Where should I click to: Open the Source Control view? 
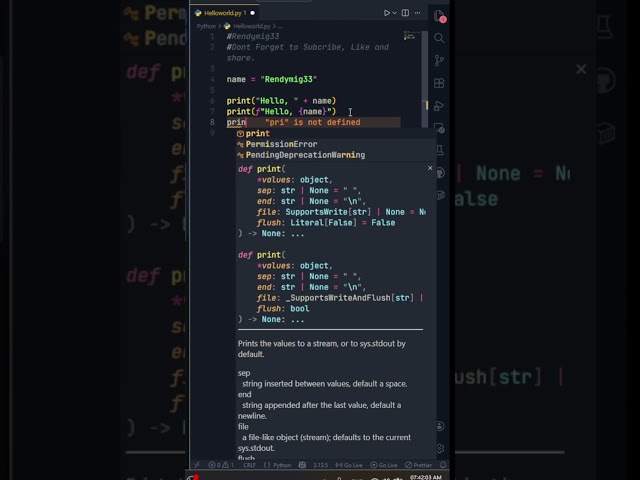coord(439,61)
